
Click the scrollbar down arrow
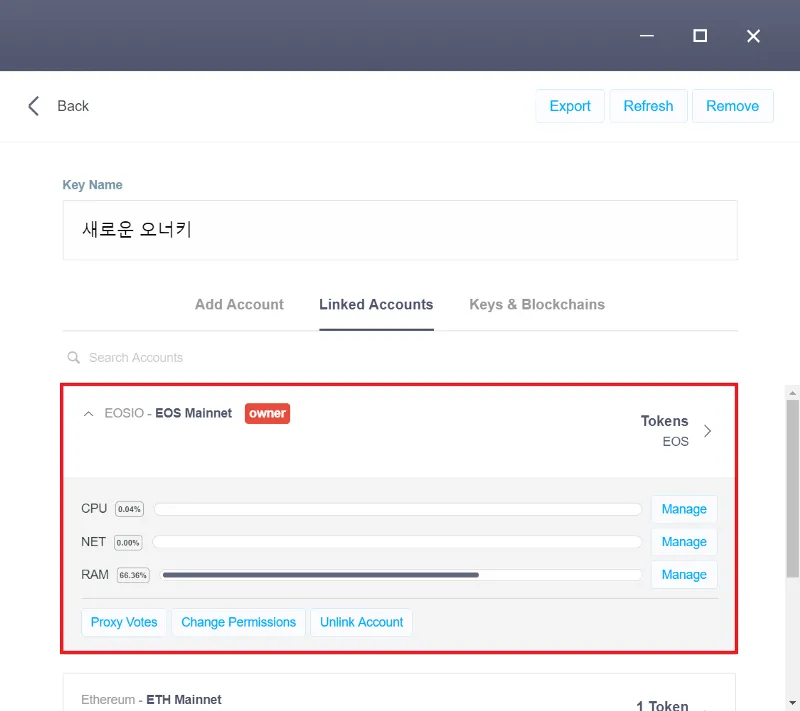(x=792, y=702)
